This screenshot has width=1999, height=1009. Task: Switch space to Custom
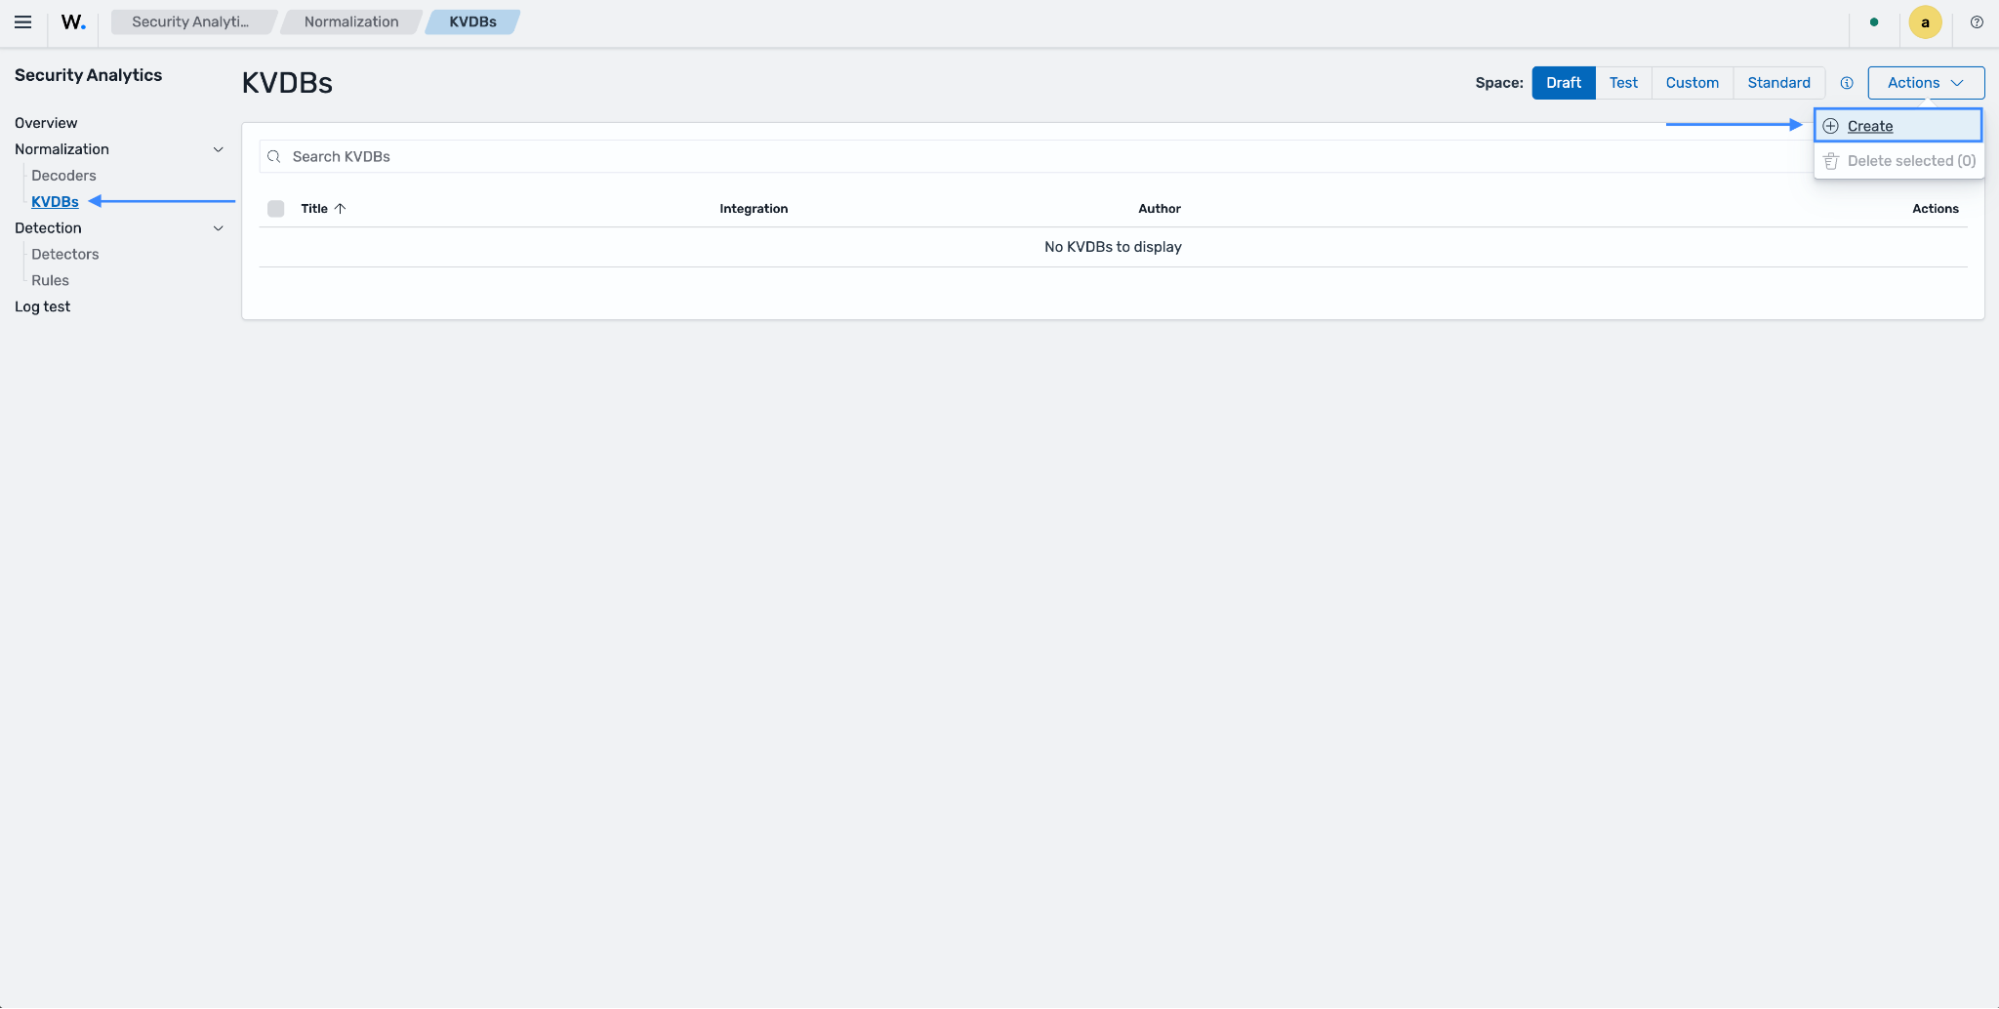tap(1692, 83)
